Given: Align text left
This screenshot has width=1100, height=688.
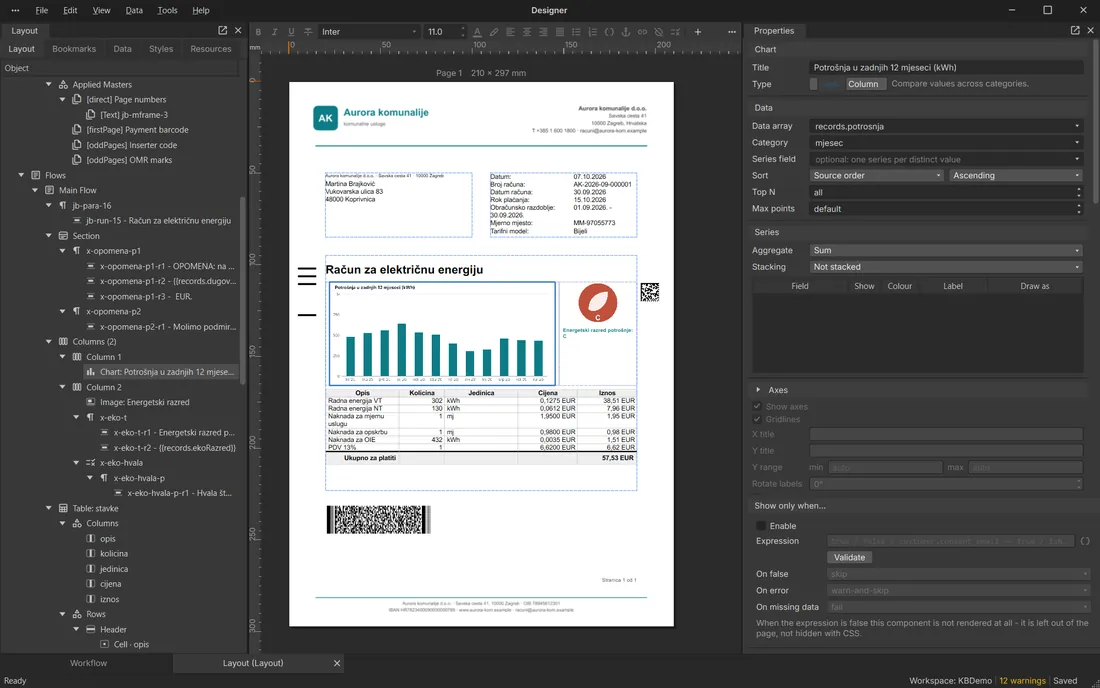Looking at the screenshot, I should click(510, 32).
